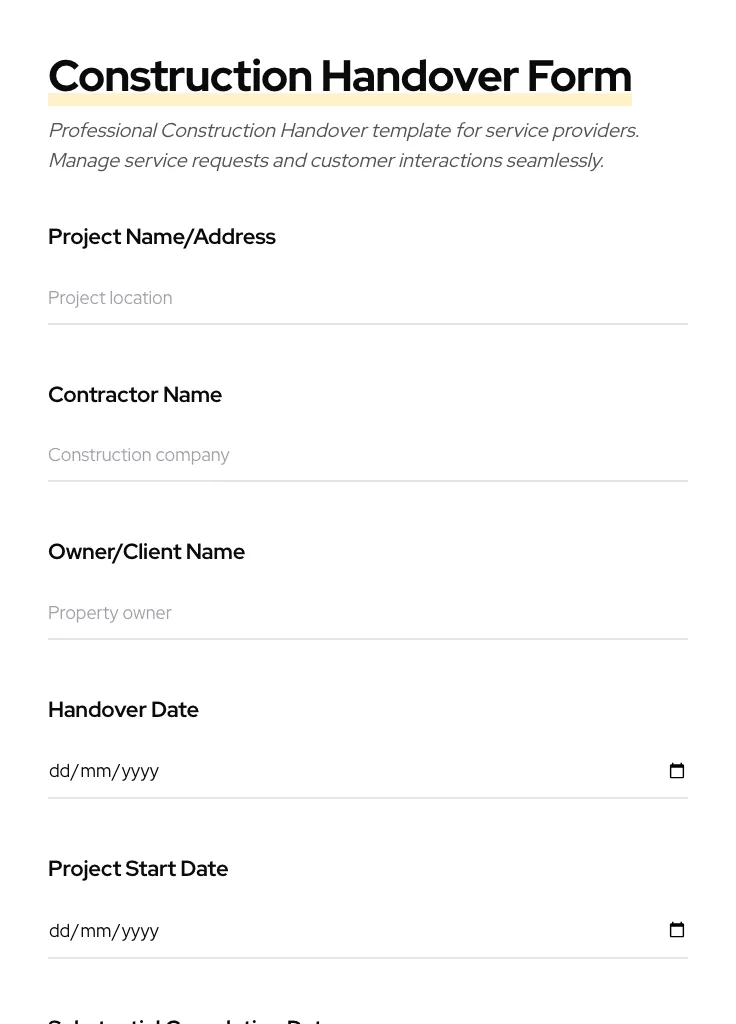Select the month segment of Handover Date

[96, 771]
